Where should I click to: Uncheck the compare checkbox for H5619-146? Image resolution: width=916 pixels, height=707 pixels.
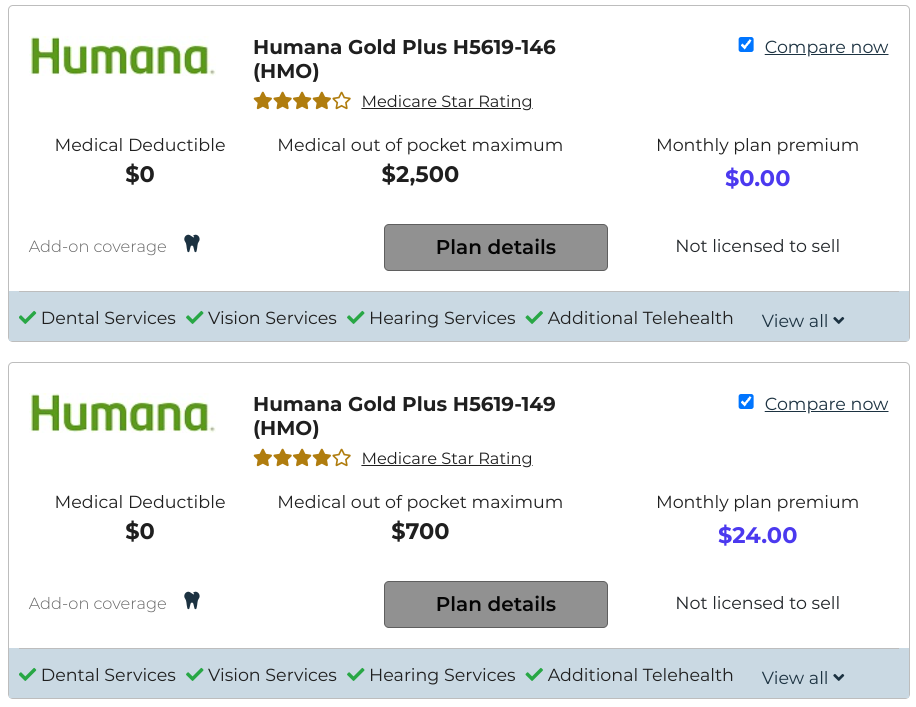pos(746,45)
